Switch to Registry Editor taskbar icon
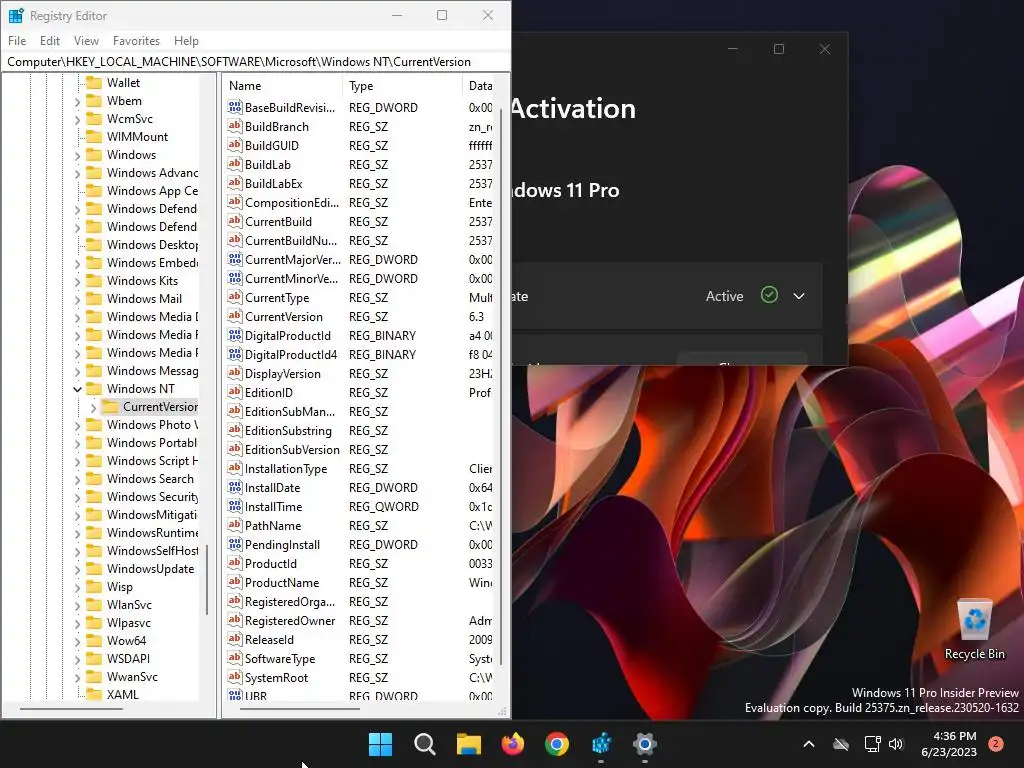 (x=601, y=744)
